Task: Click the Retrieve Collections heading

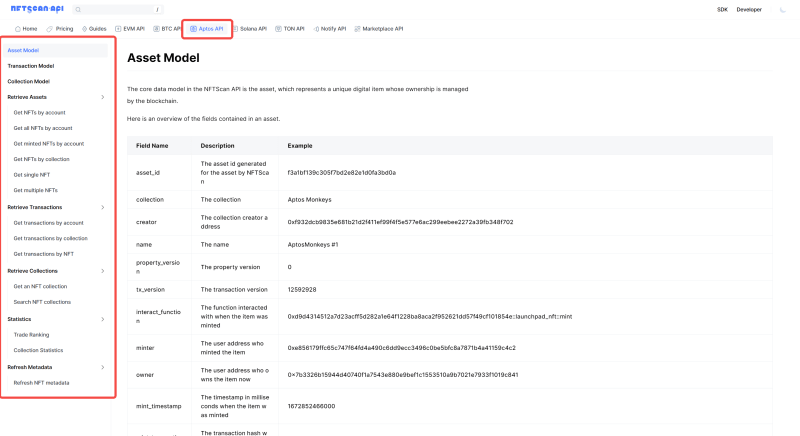Action: (32, 271)
